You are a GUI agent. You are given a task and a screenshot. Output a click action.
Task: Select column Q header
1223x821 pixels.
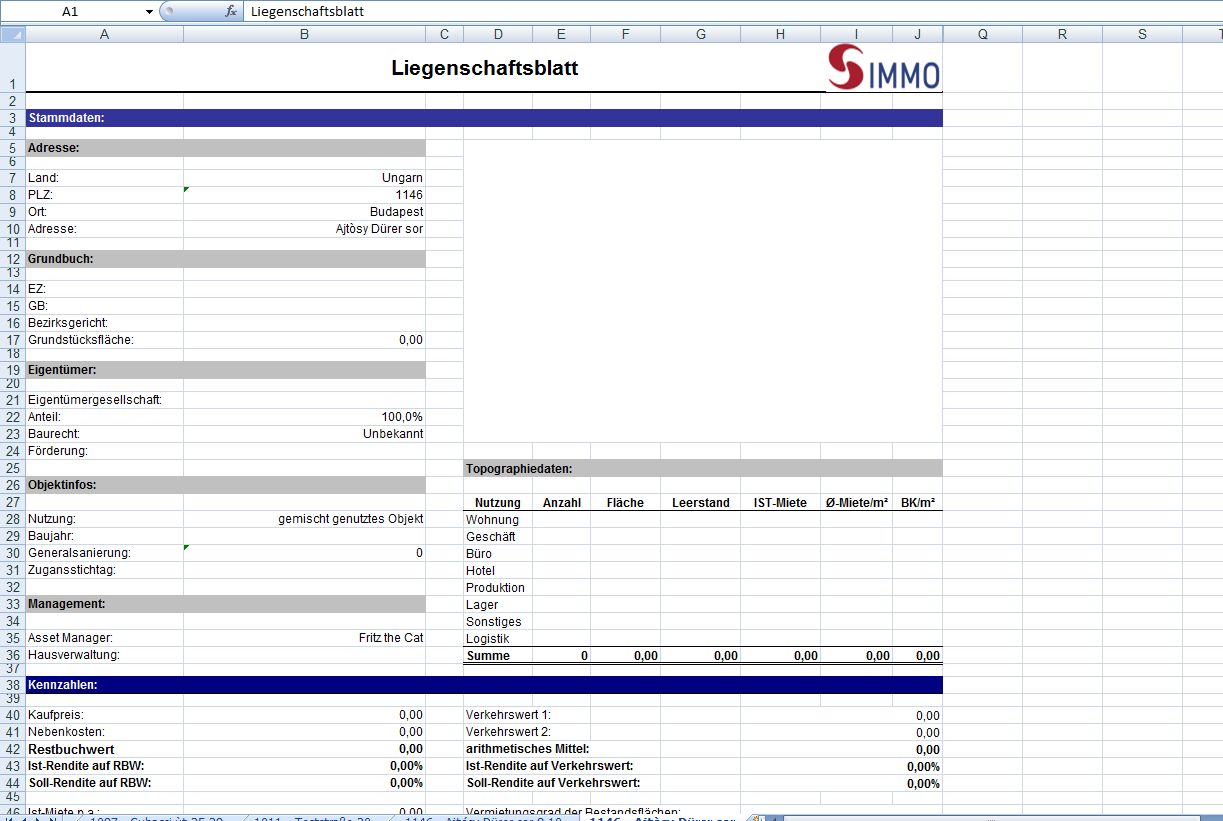point(983,34)
